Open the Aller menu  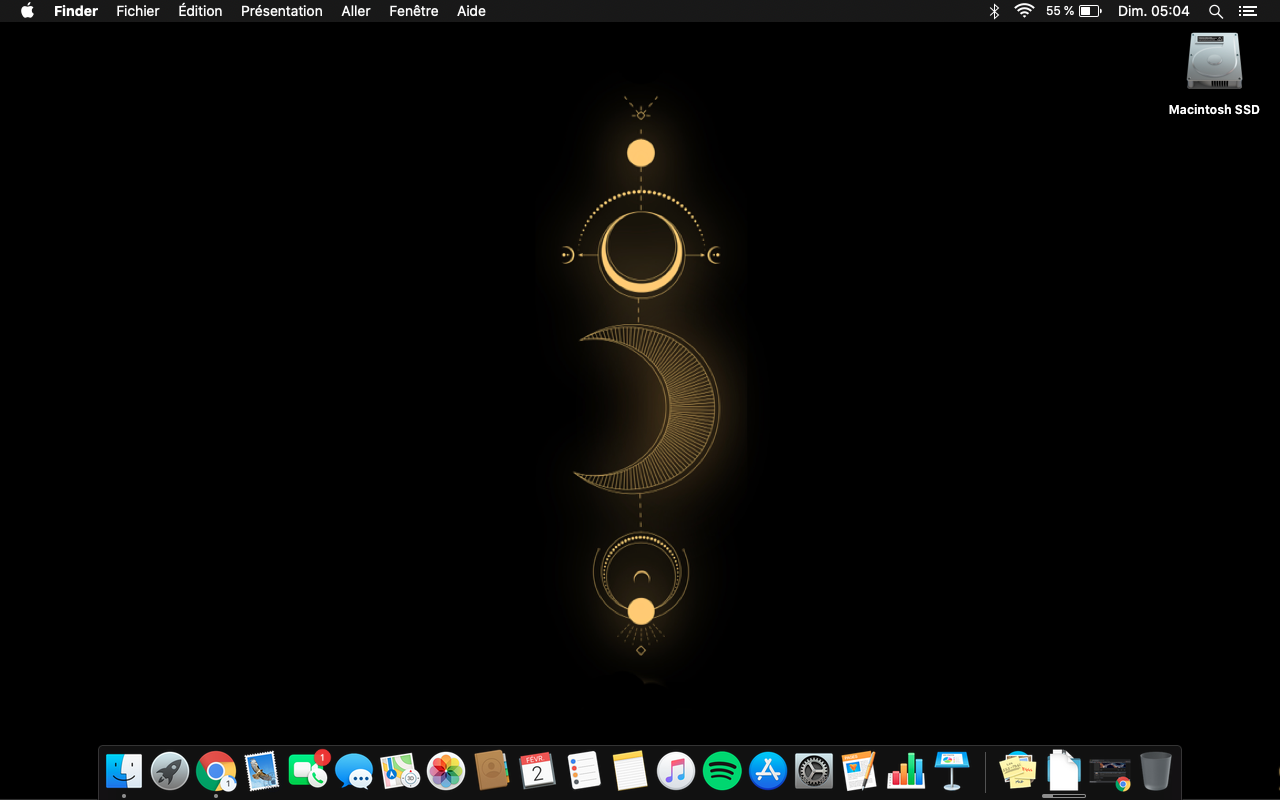356,11
